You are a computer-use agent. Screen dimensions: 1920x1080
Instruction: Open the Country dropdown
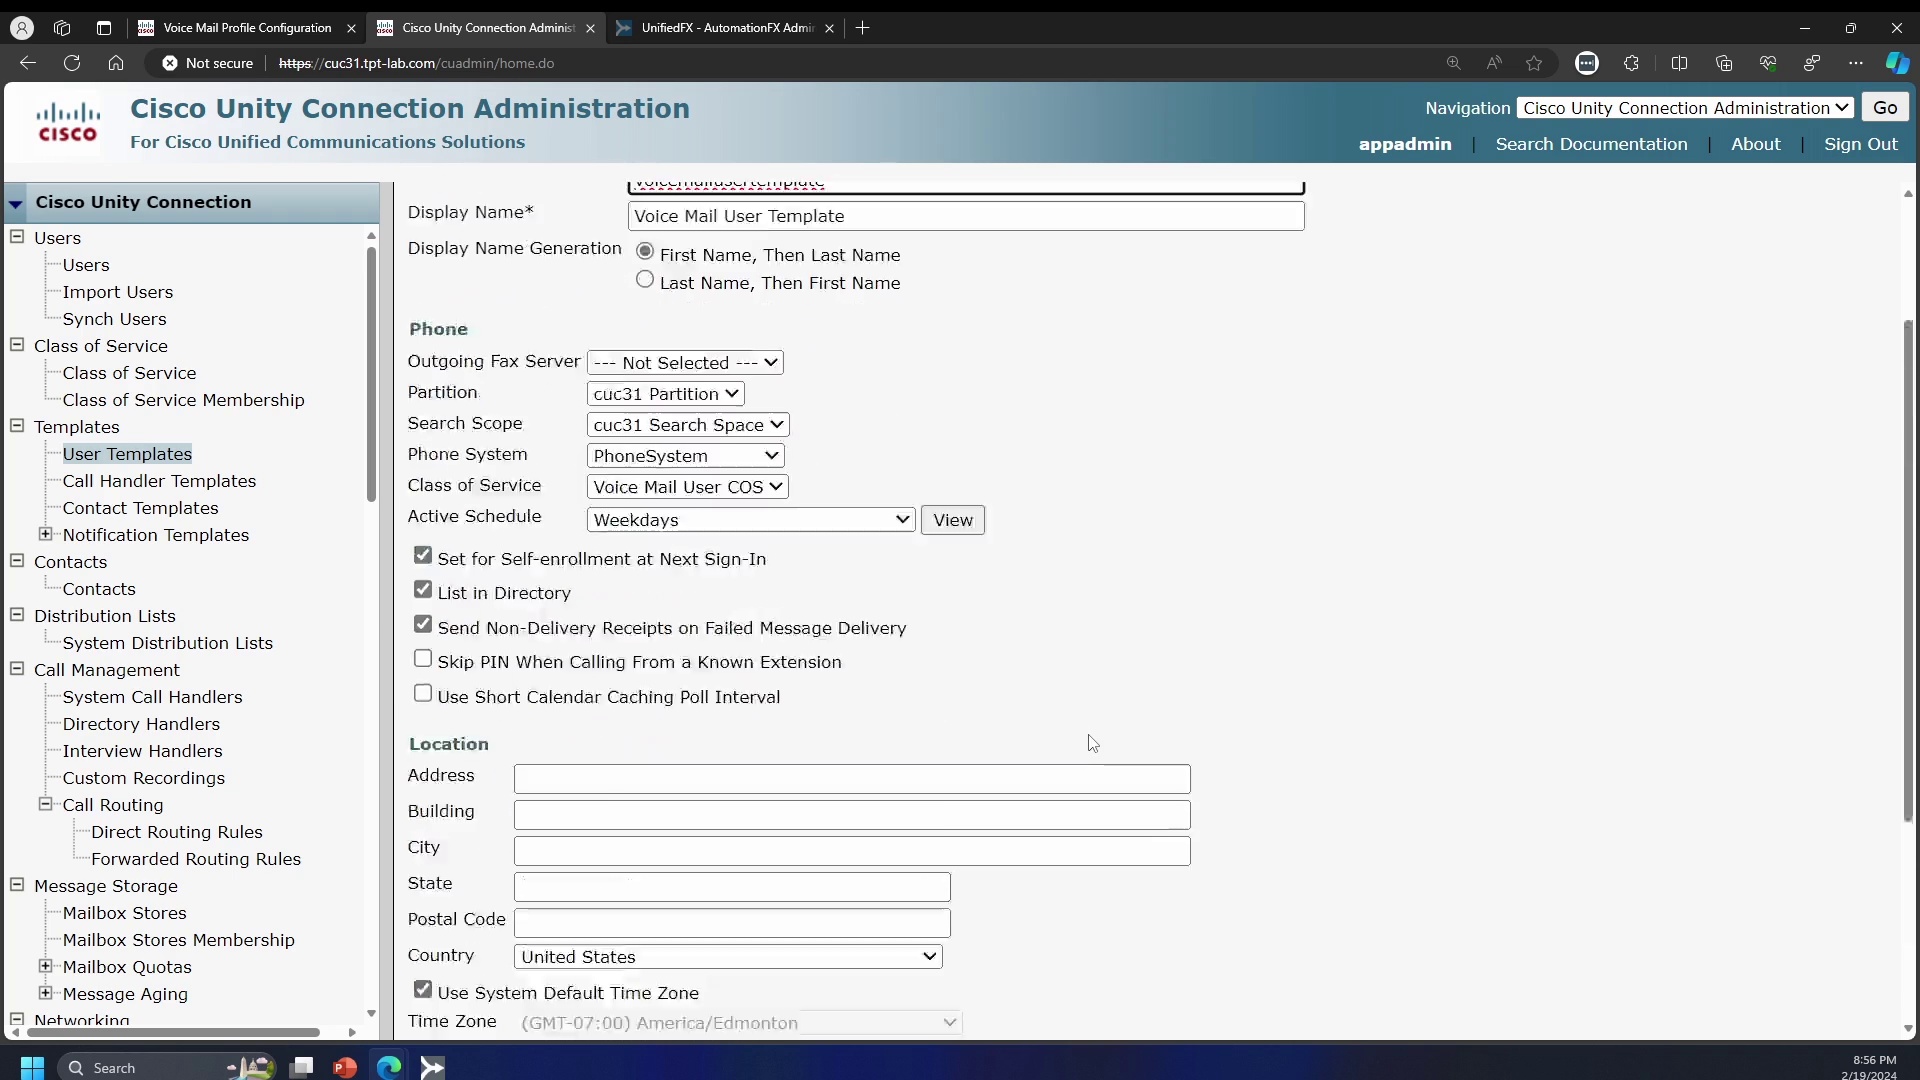click(x=728, y=956)
